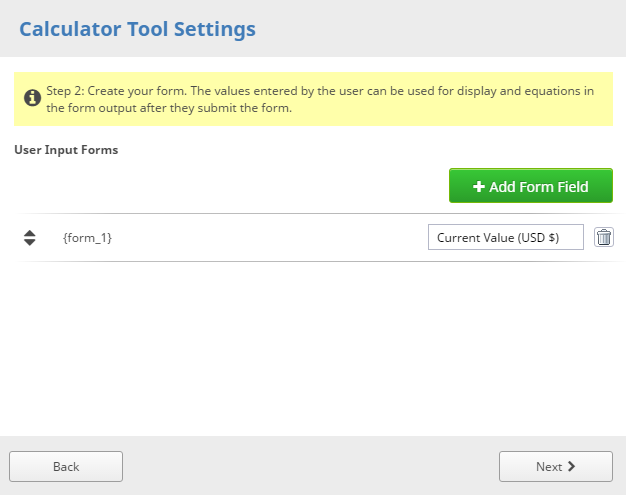Delete form_1 using the trash icon
The height and width of the screenshot is (495, 626).
604,237
